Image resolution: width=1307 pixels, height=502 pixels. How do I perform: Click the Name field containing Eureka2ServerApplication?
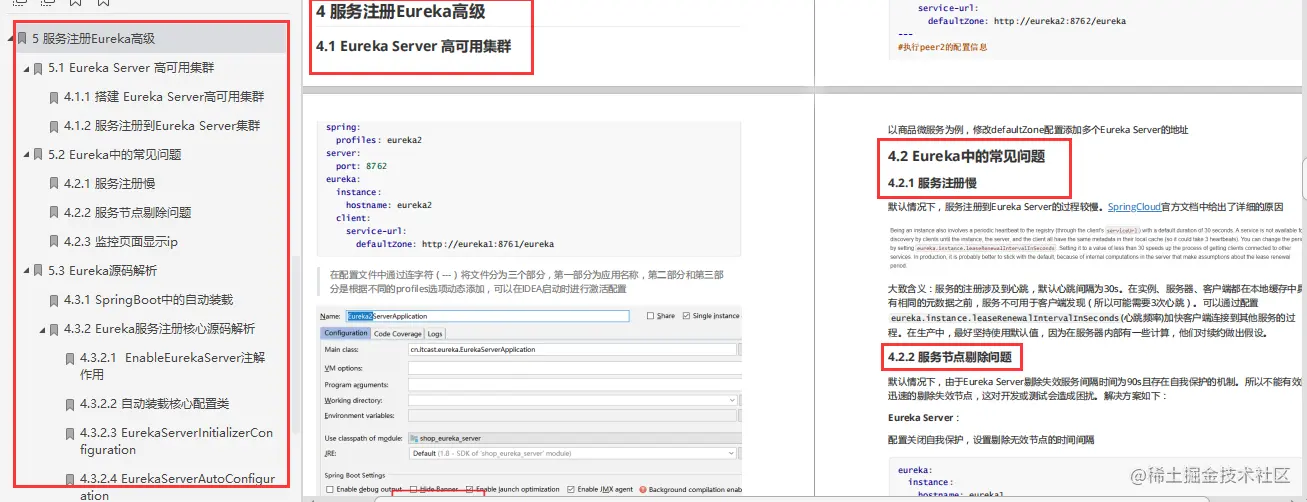tap(487, 316)
